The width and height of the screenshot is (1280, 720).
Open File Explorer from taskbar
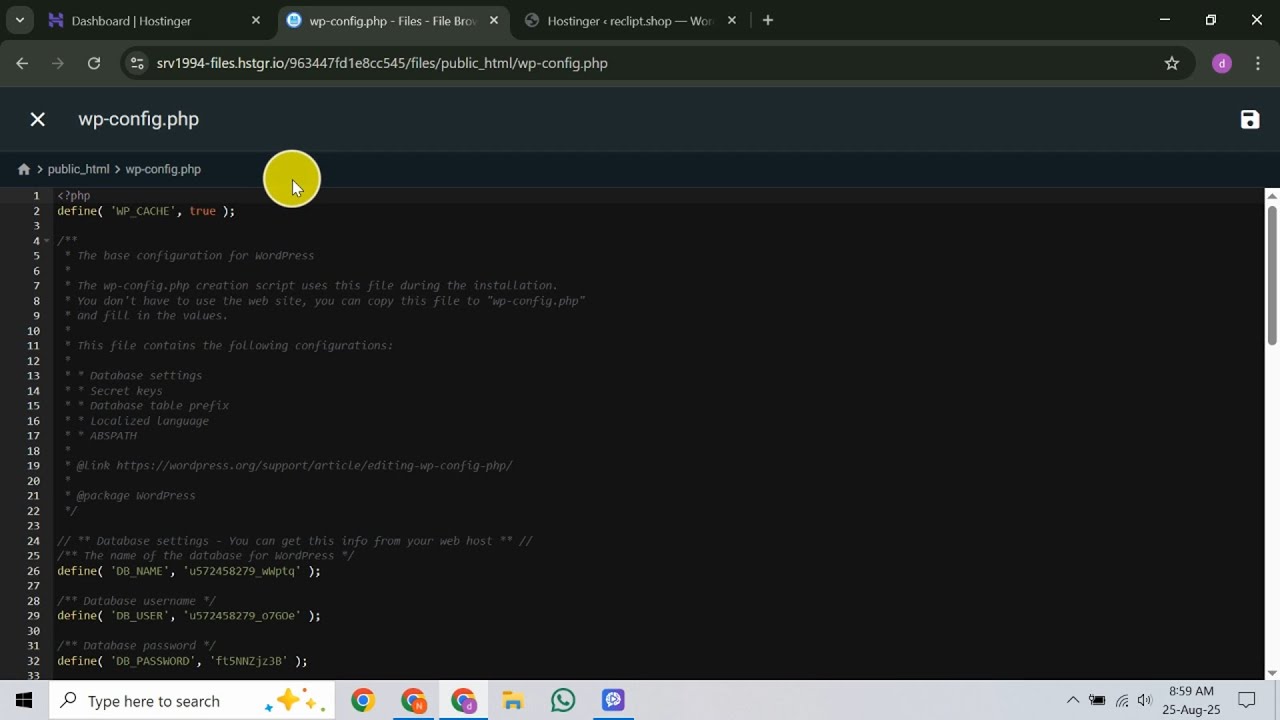point(513,701)
